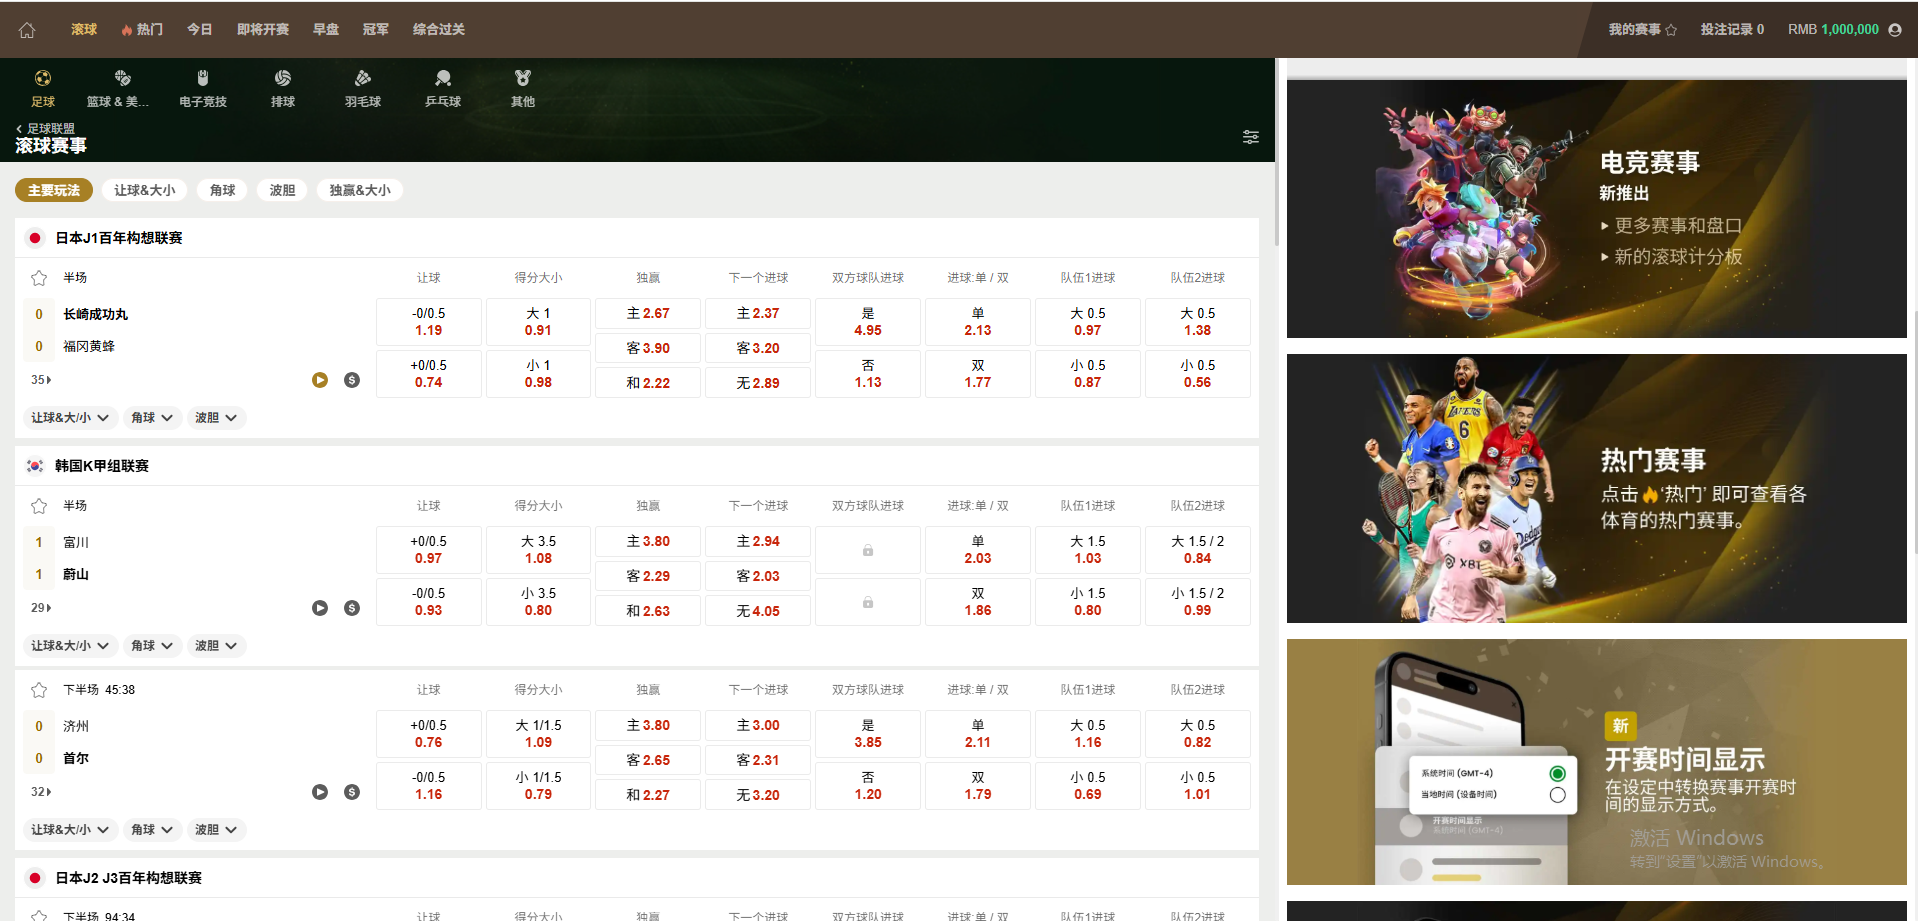This screenshot has width=1918, height=921.
Task: Favorite the 长崎成功丸 vs 福冈黄蜂 match star
Action: [39, 278]
